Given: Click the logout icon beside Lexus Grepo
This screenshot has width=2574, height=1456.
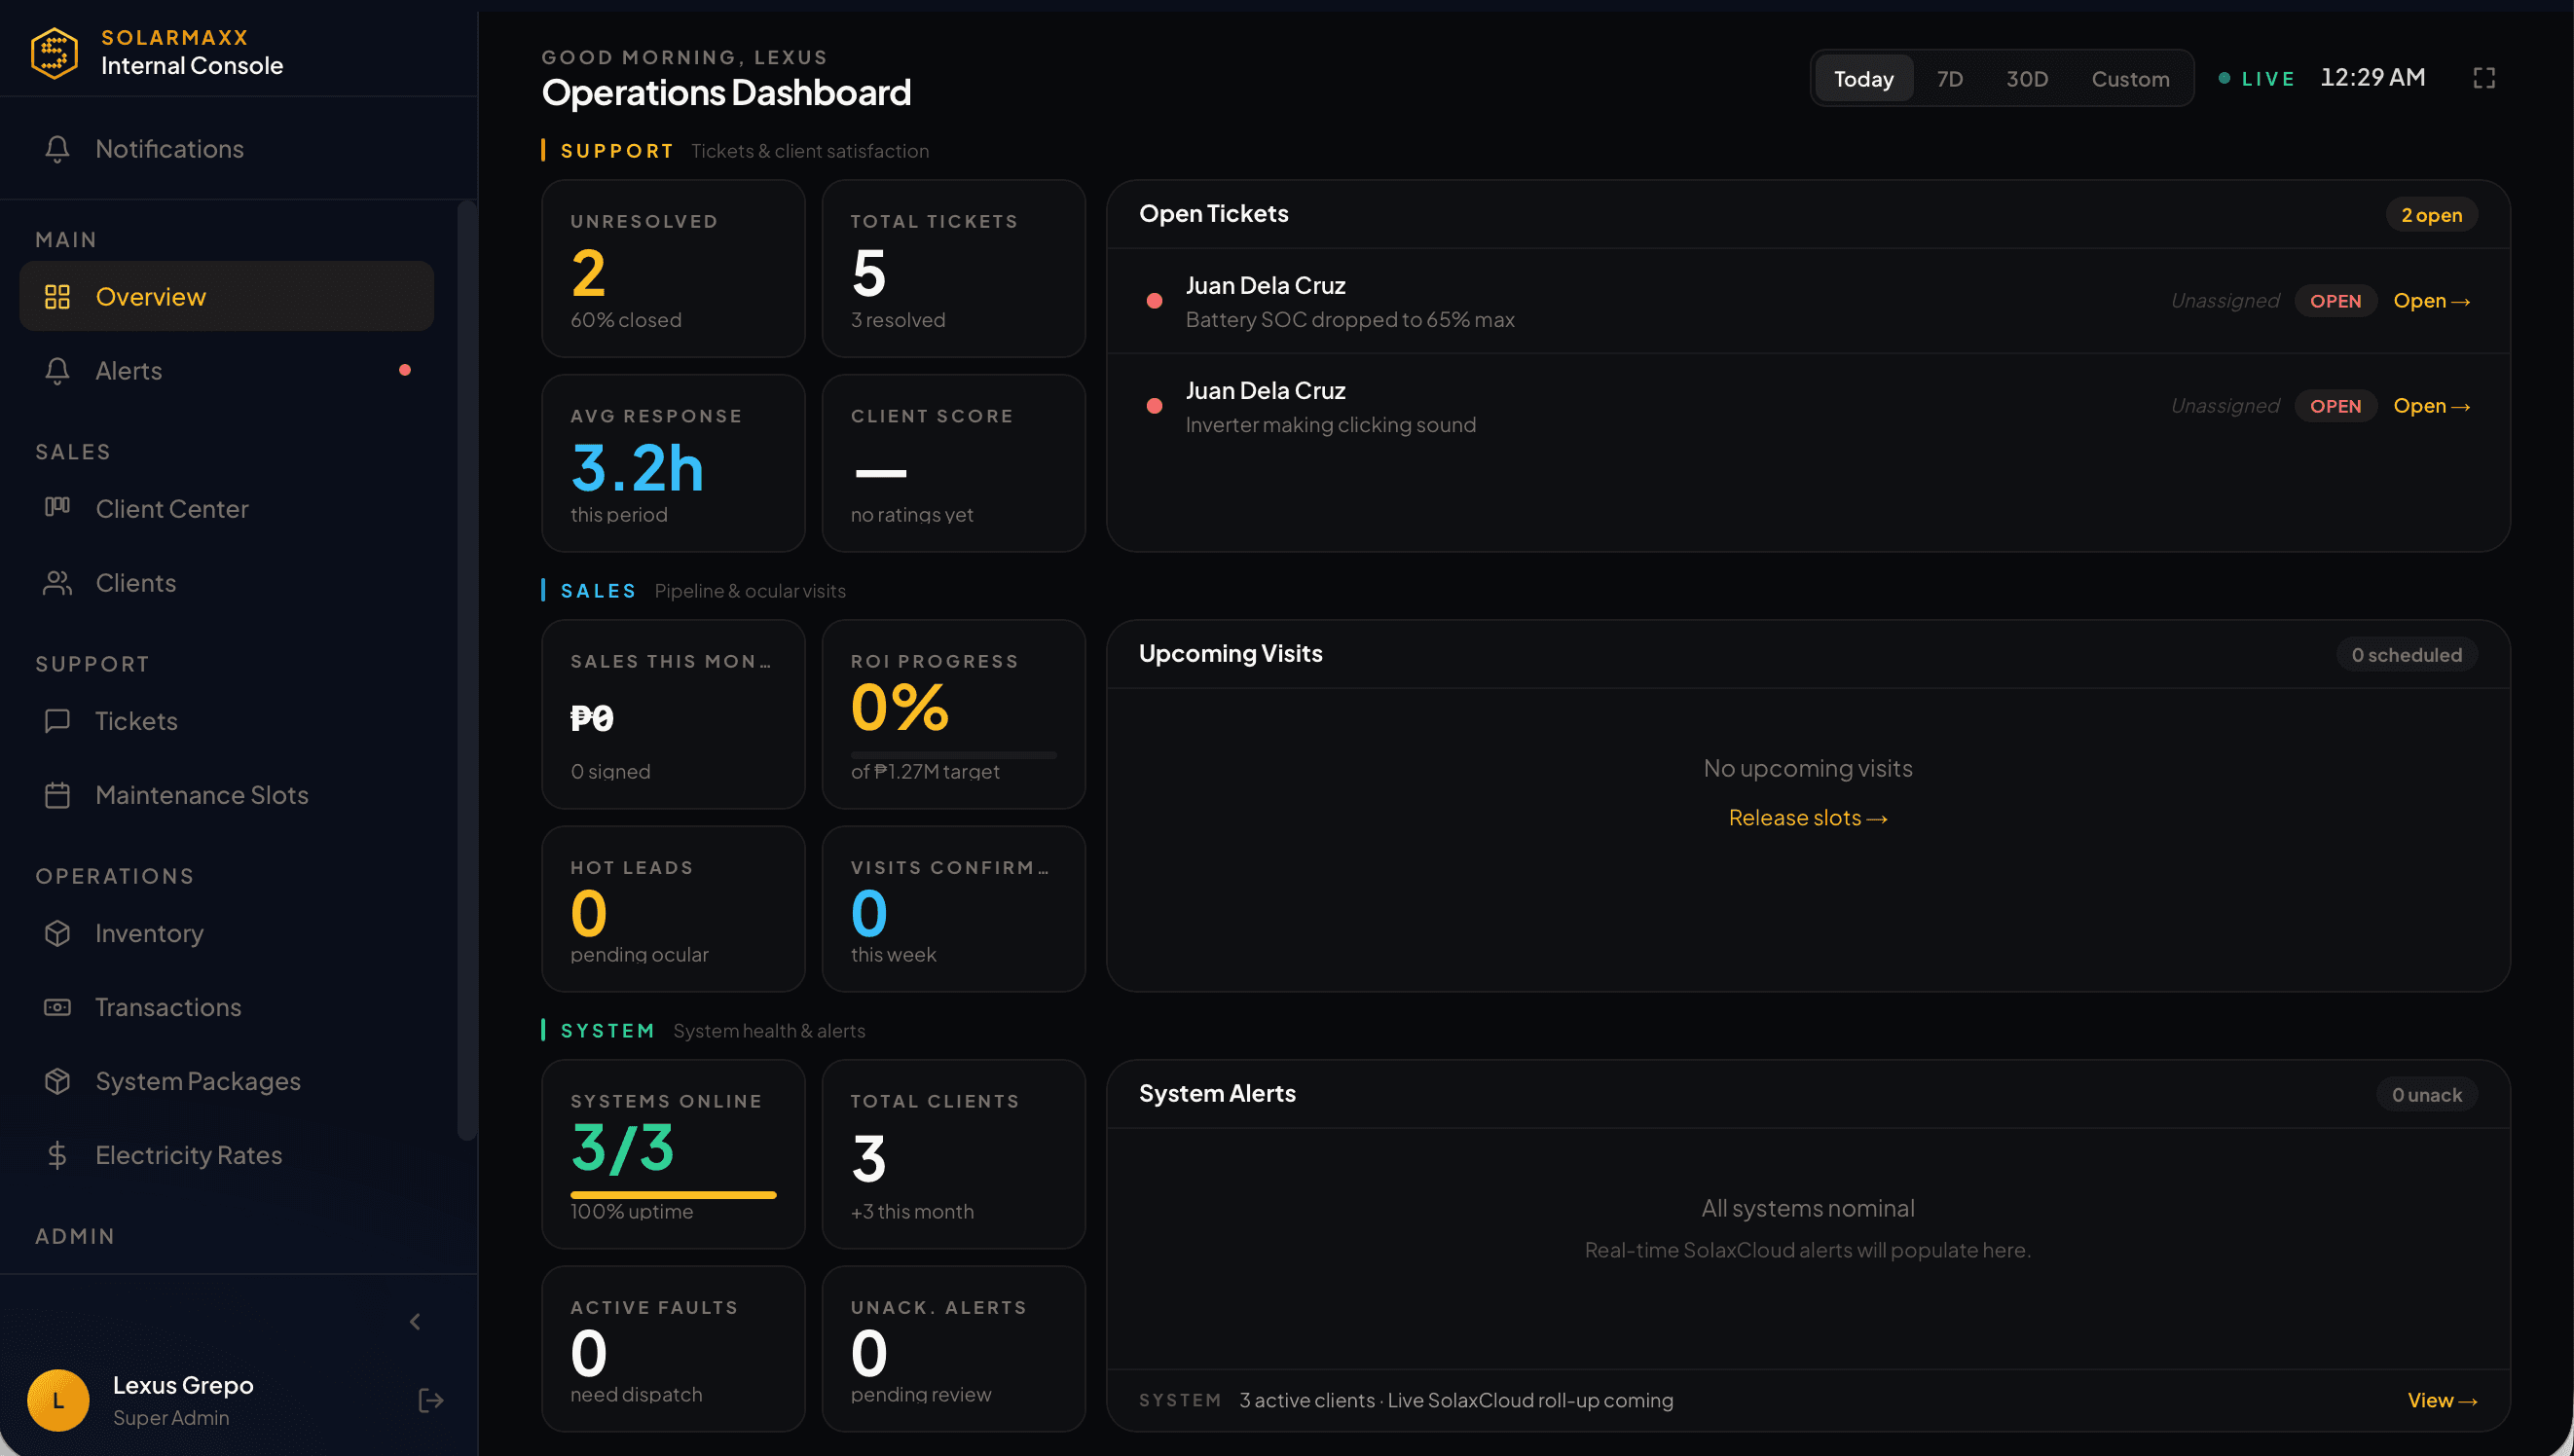Looking at the screenshot, I should click(x=431, y=1400).
